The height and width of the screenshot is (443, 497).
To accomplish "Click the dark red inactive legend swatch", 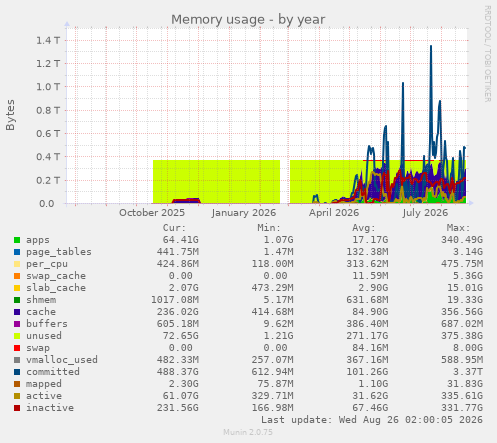I will click(17, 408).
